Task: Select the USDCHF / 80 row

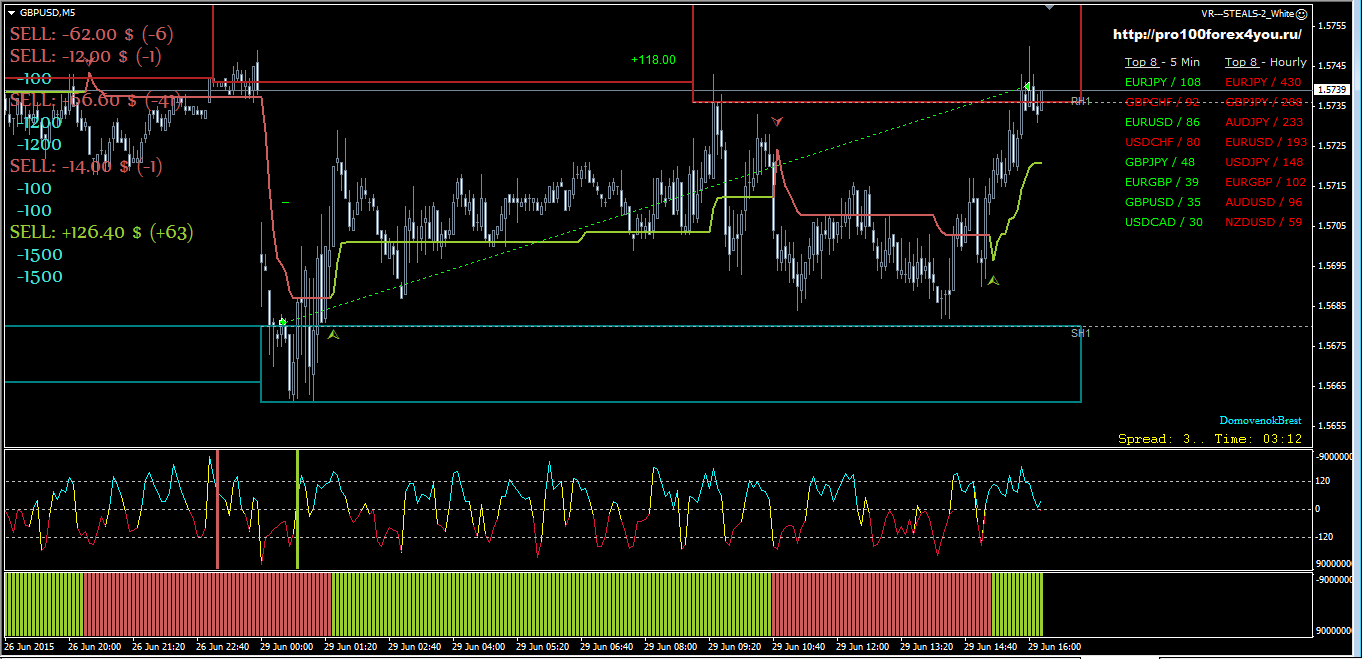Action: pyautogui.click(x=1162, y=142)
